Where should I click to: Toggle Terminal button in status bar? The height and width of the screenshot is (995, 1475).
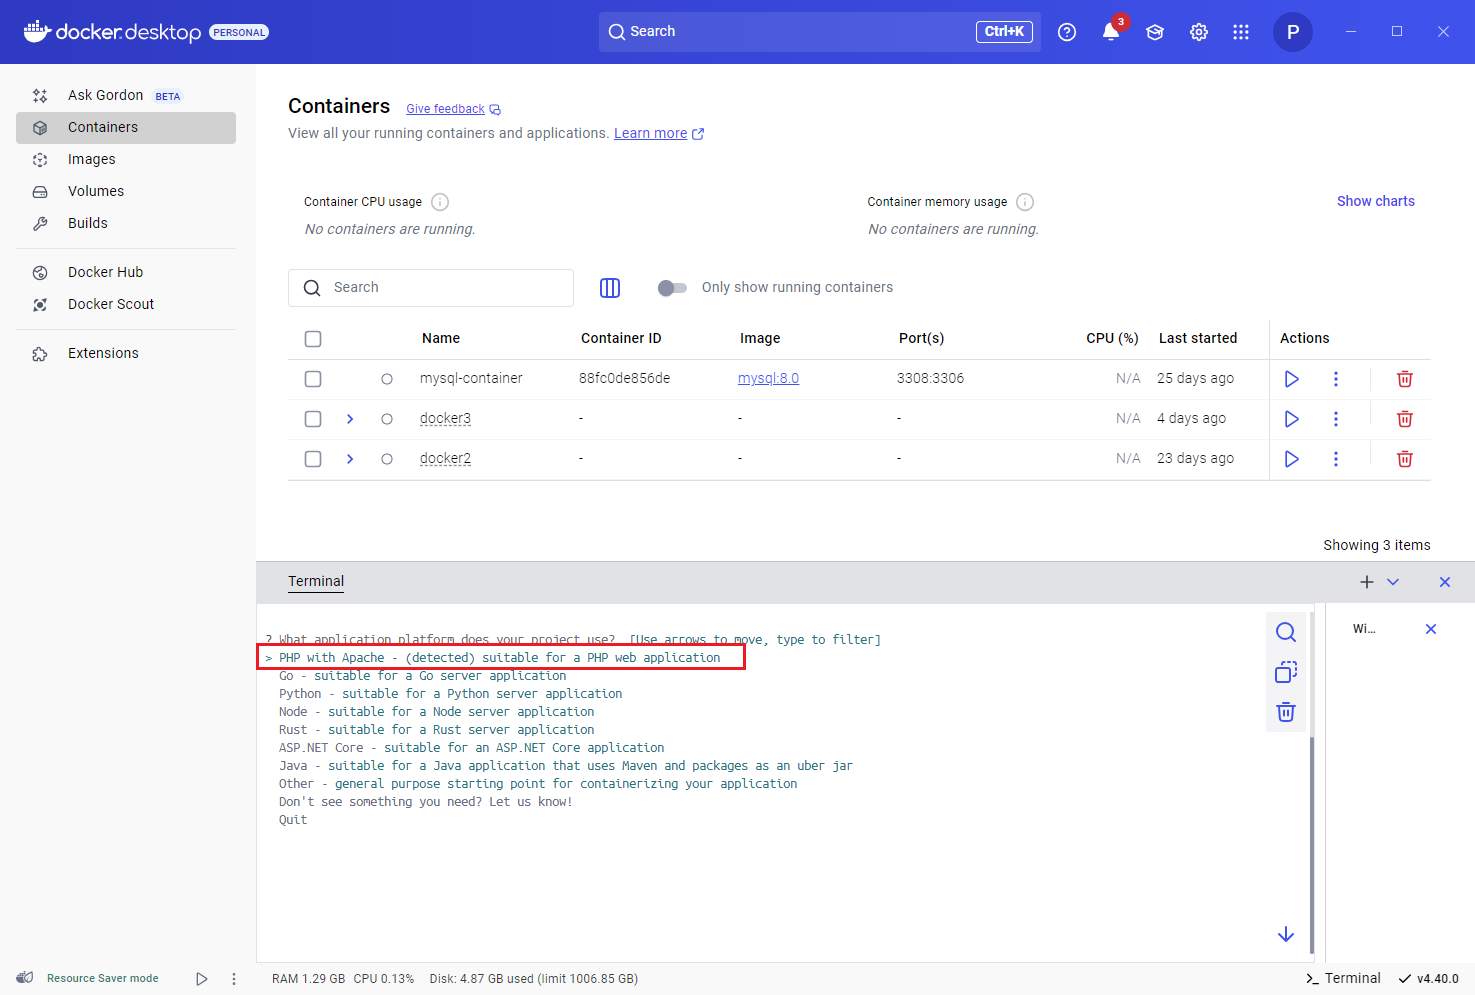point(1343,978)
